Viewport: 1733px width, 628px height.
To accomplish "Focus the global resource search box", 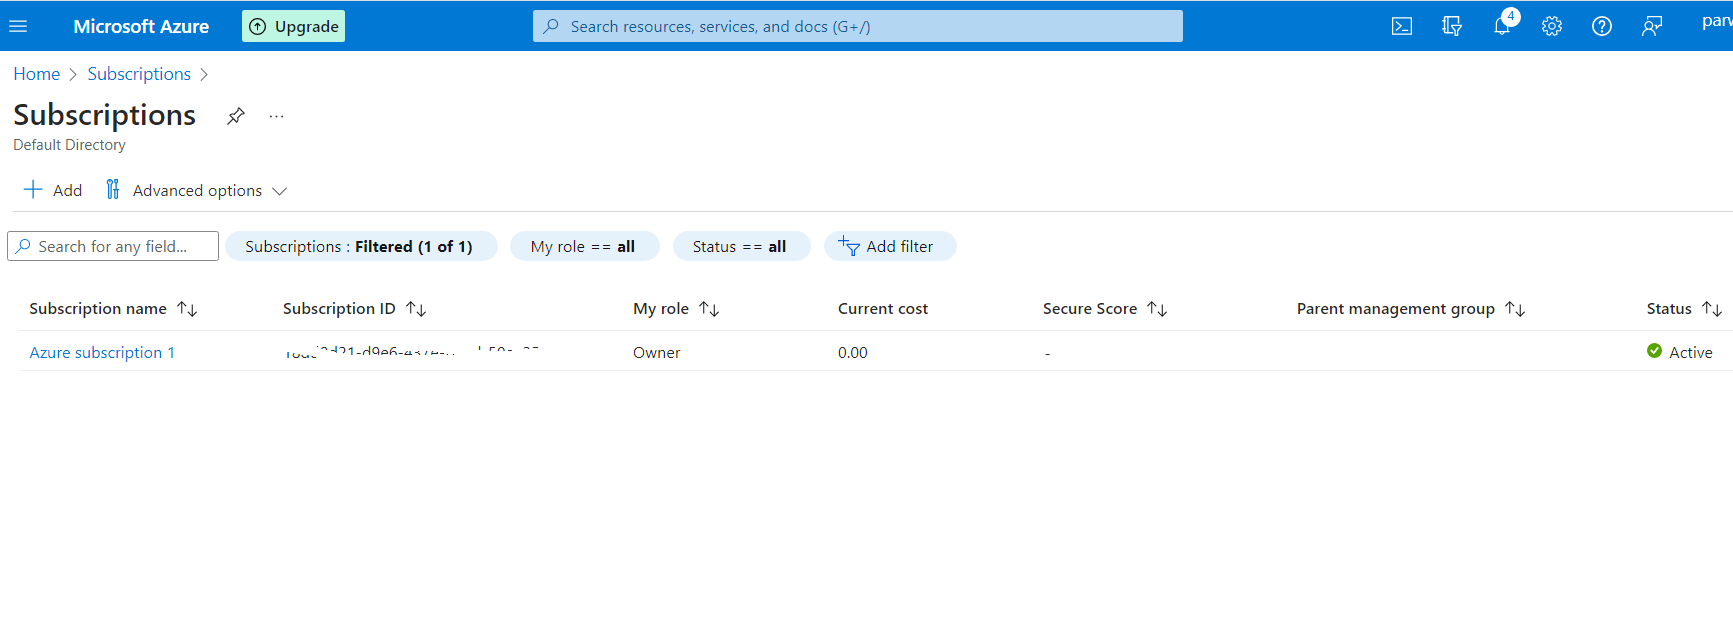I will pyautogui.click(x=857, y=26).
